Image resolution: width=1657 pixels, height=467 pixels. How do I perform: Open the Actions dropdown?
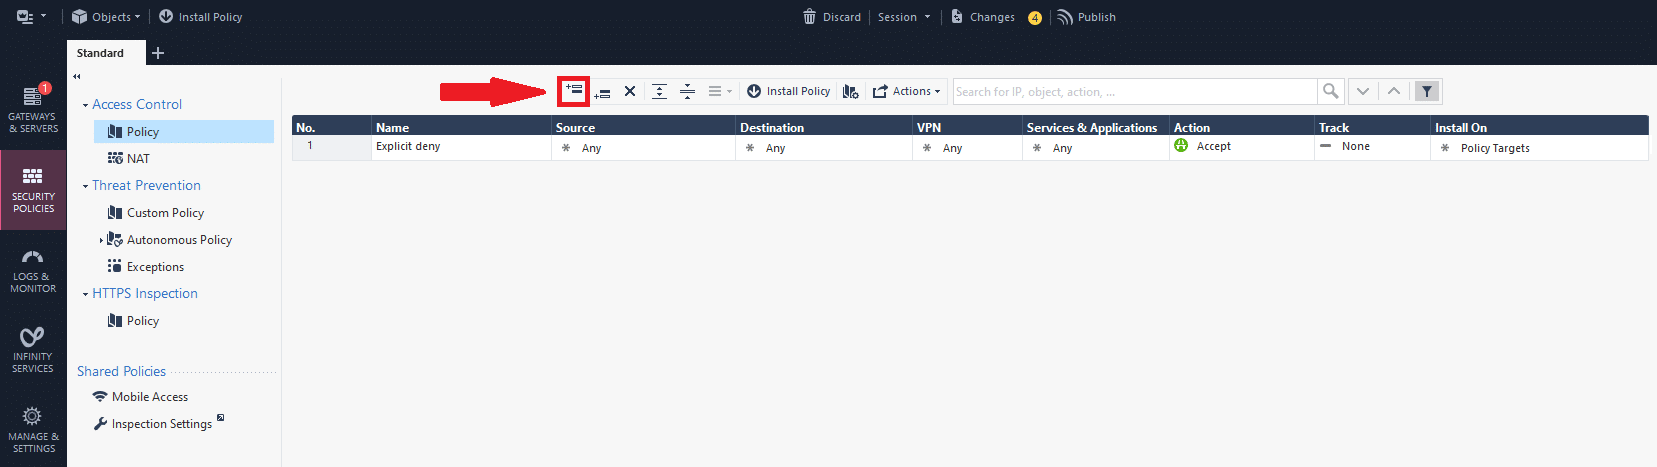(x=906, y=91)
